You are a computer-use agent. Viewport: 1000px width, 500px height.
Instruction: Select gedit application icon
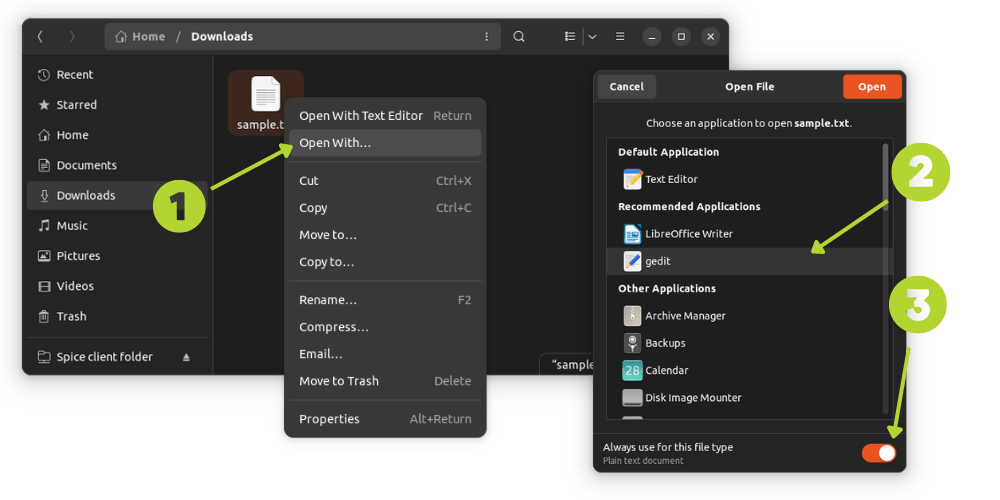[x=632, y=261]
